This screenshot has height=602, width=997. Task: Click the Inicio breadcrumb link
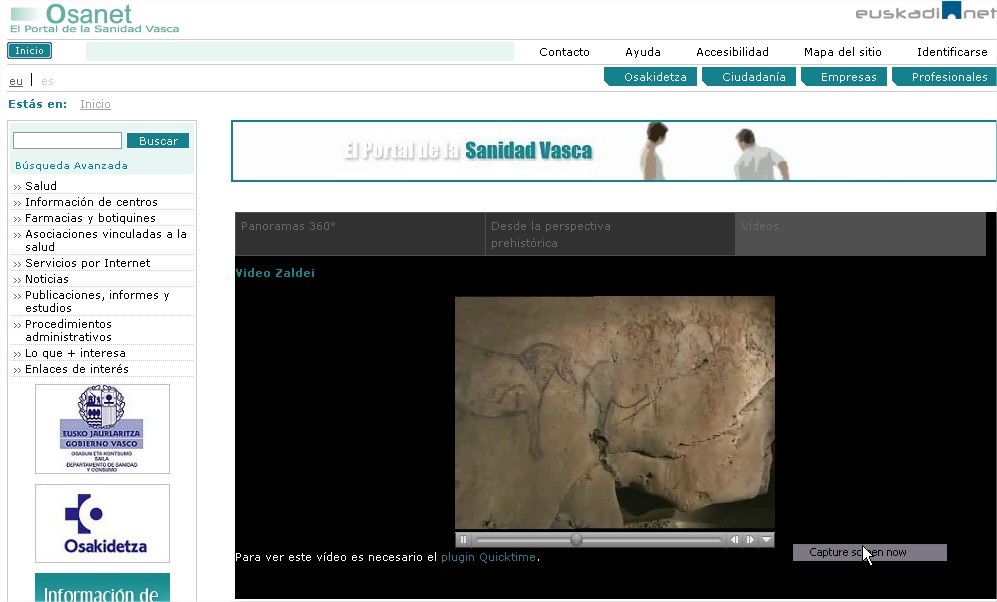(95, 104)
